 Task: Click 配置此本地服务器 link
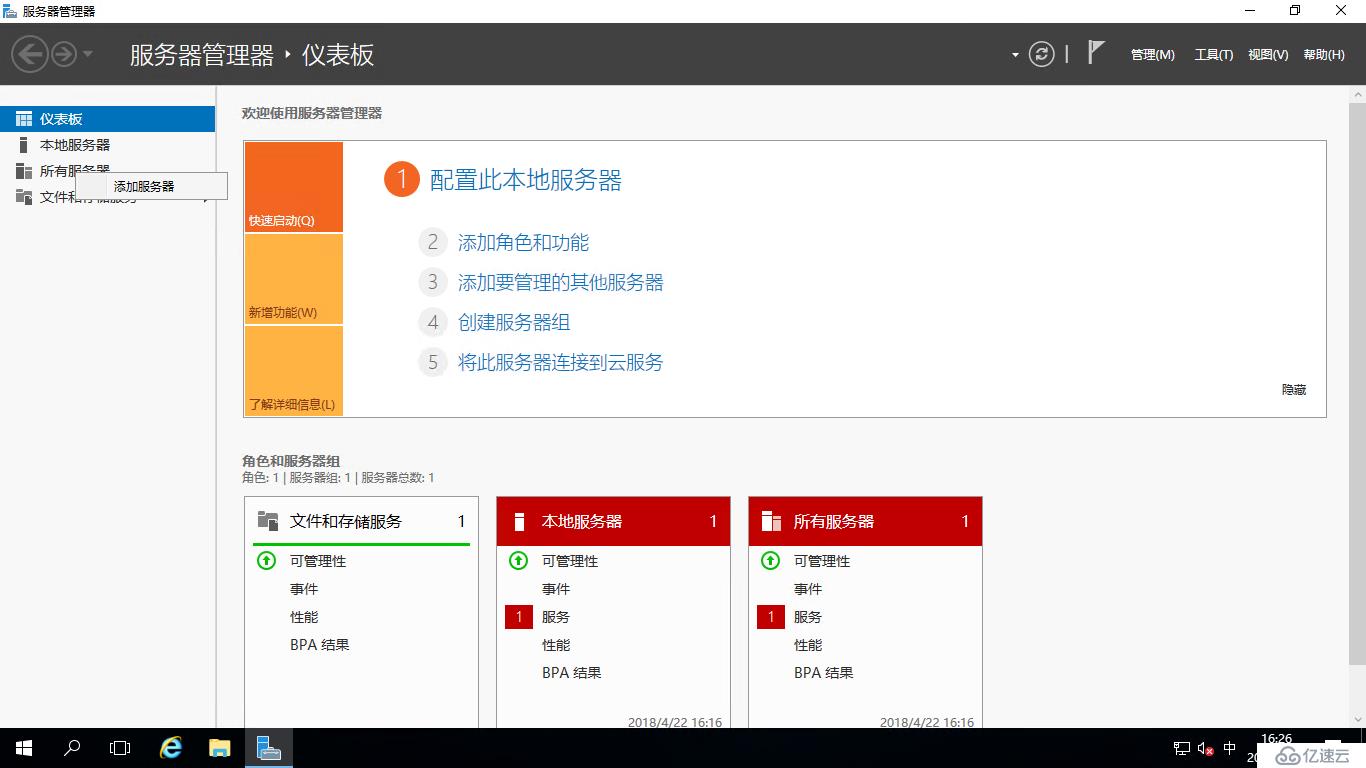526,180
